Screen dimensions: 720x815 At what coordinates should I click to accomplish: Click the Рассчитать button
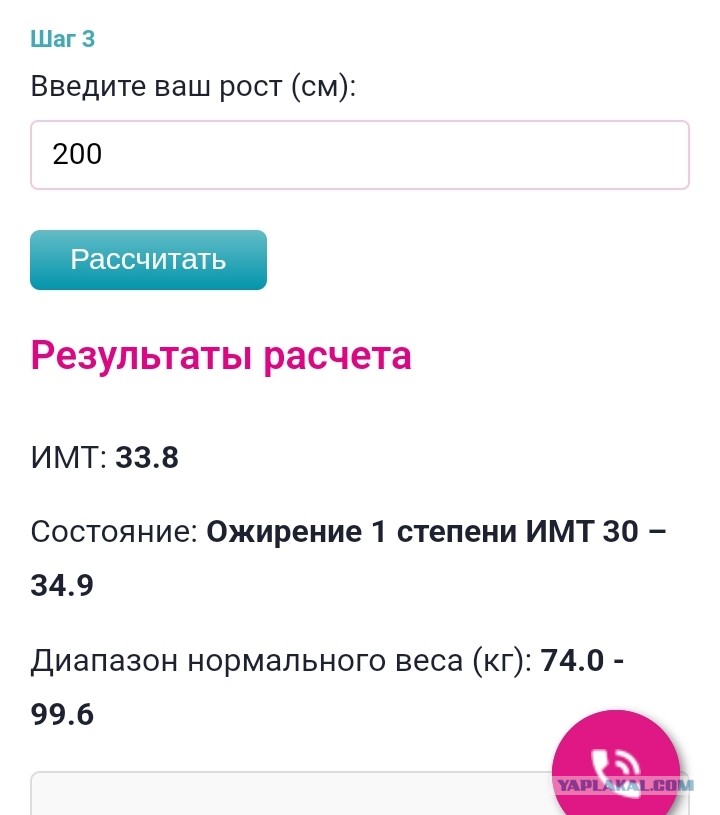click(148, 260)
